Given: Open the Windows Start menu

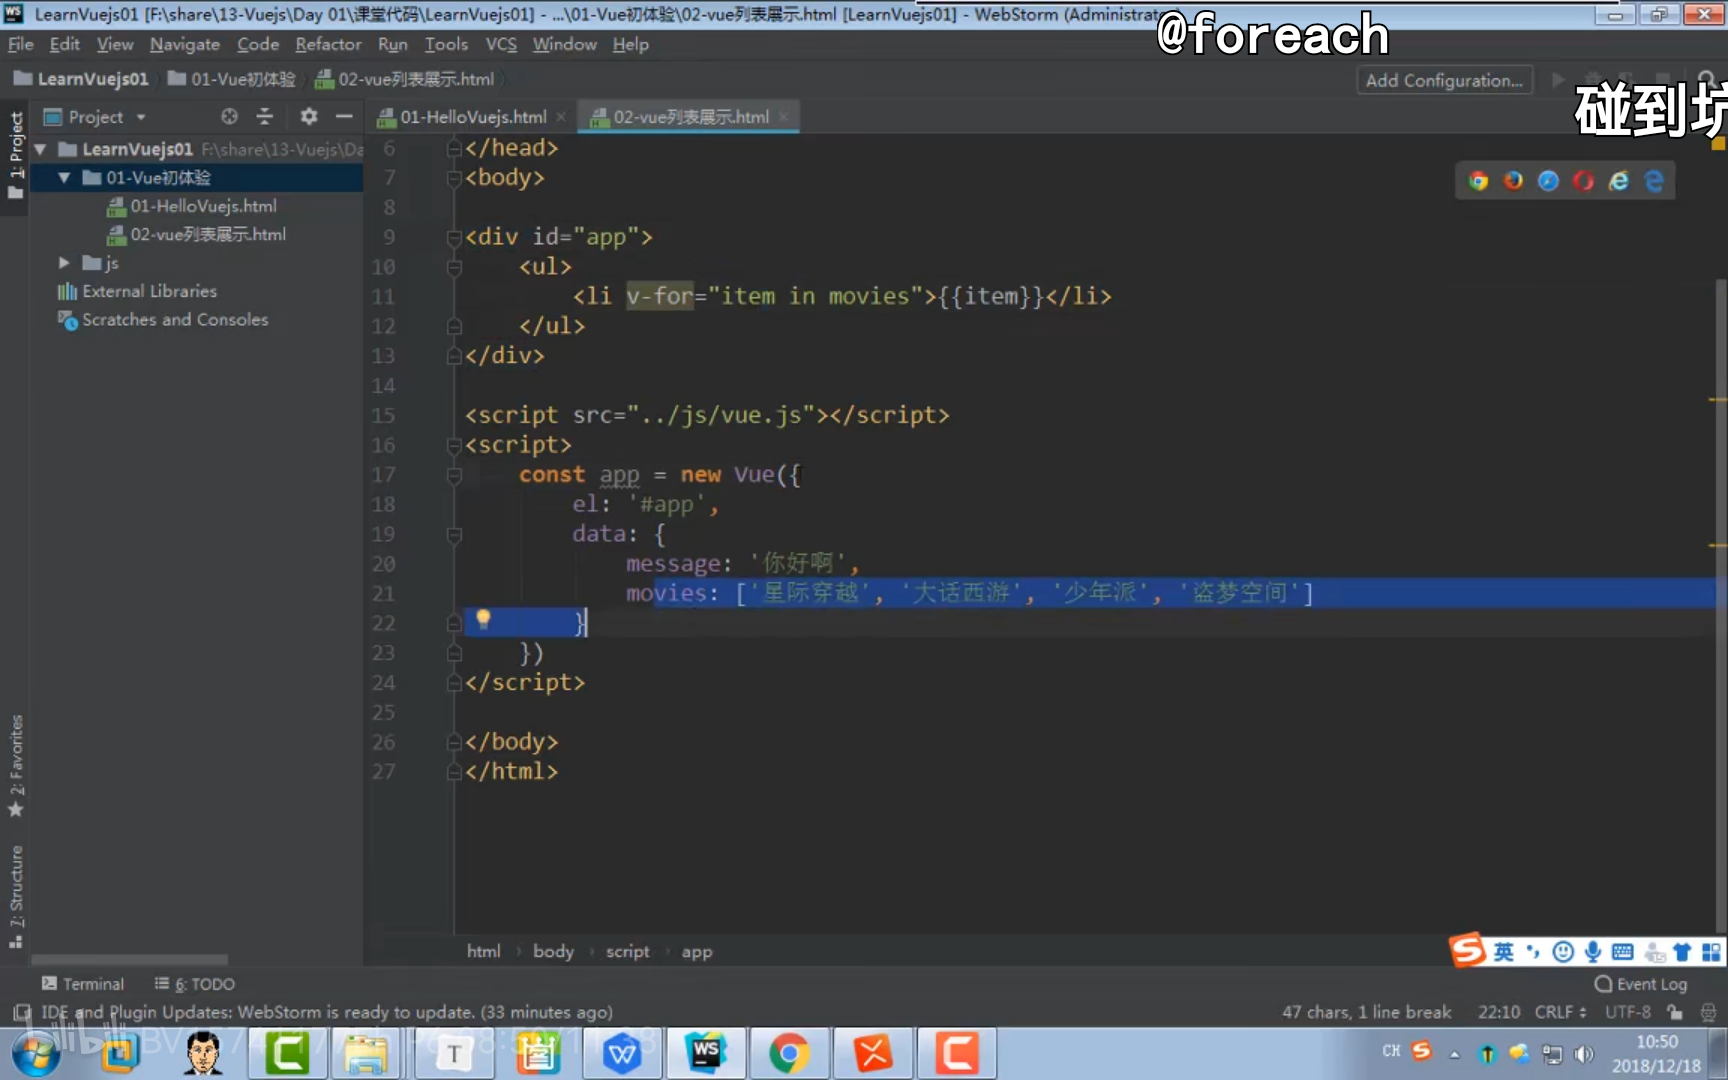Looking at the screenshot, I should coord(34,1053).
